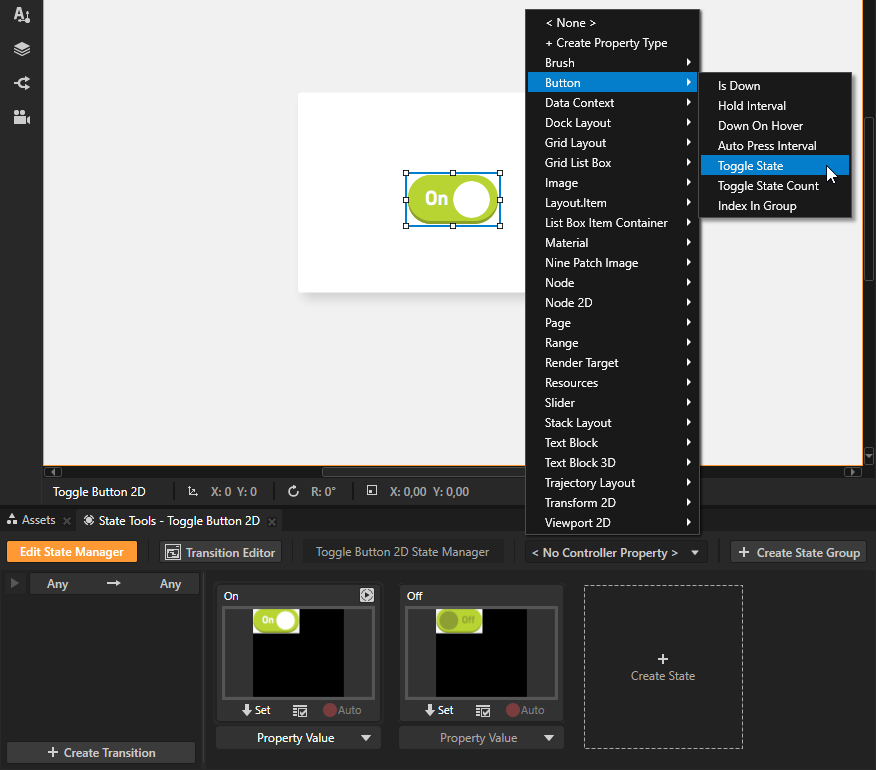Open Property Value dropdown under On state

coord(298,738)
